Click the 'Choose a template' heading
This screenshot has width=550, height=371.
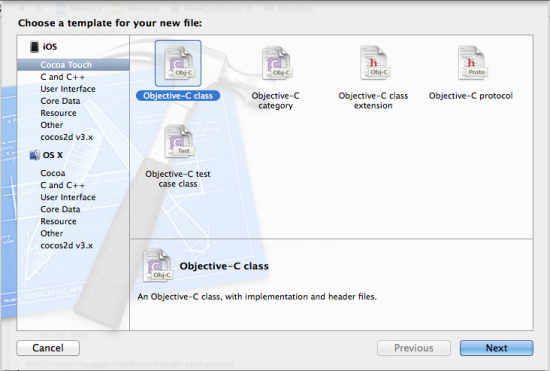point(110,23)
